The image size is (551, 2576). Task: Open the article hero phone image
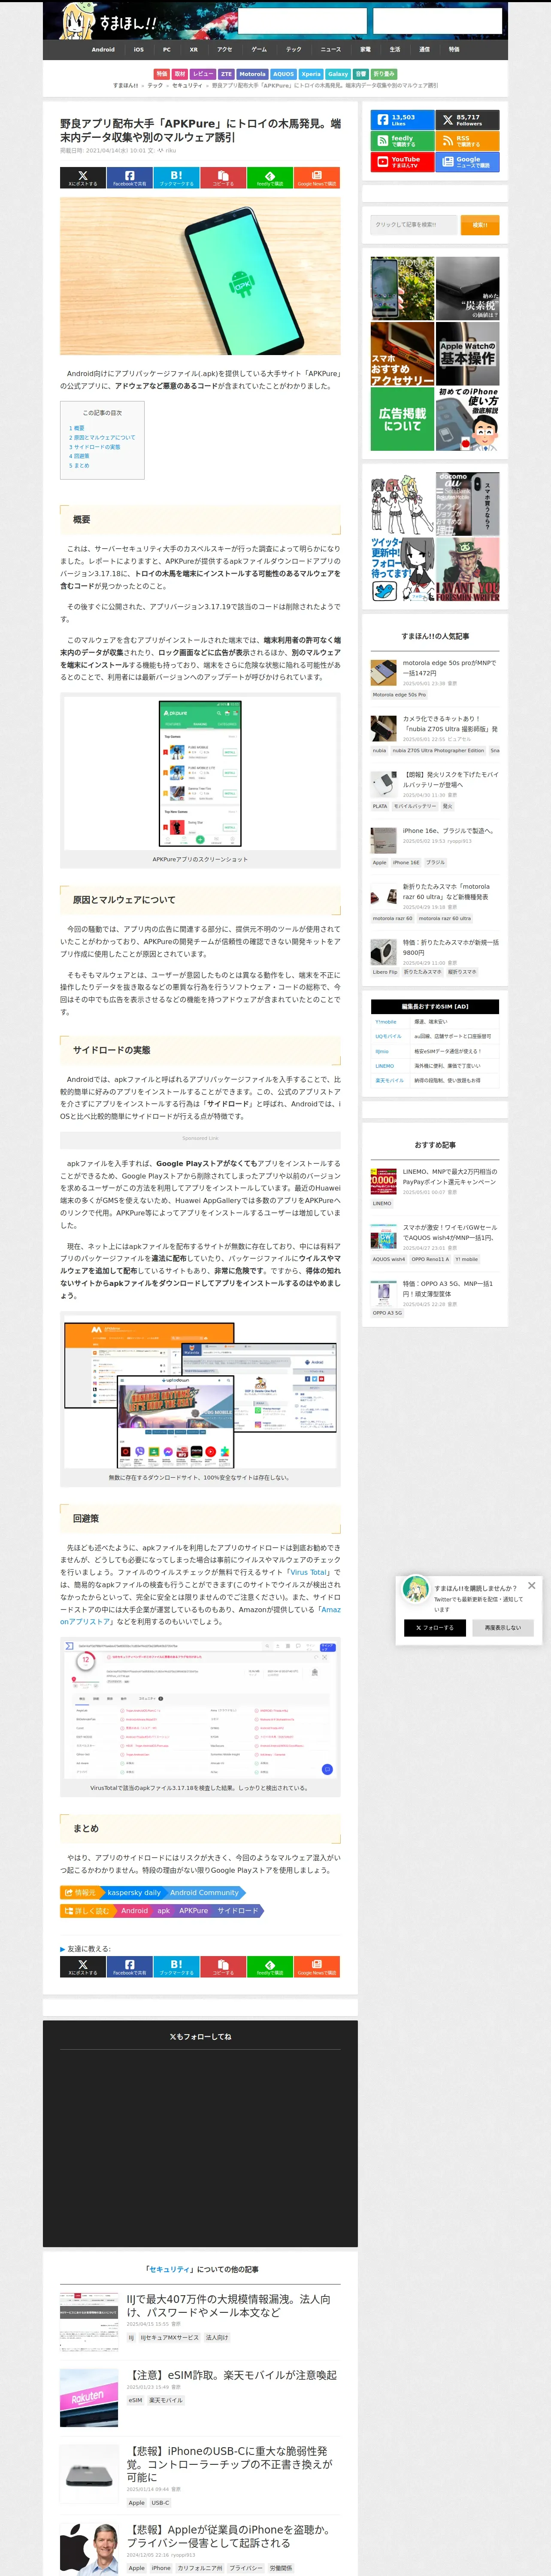click(200, 276)
